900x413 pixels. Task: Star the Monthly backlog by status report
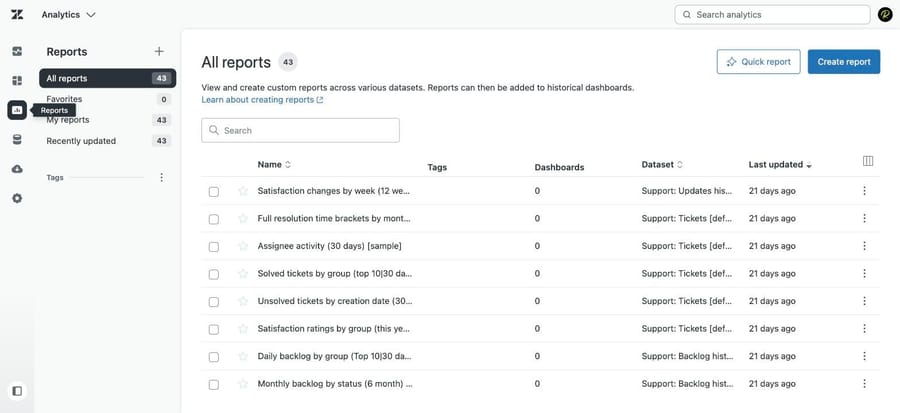pyautogui.click(x=243, y=383)
